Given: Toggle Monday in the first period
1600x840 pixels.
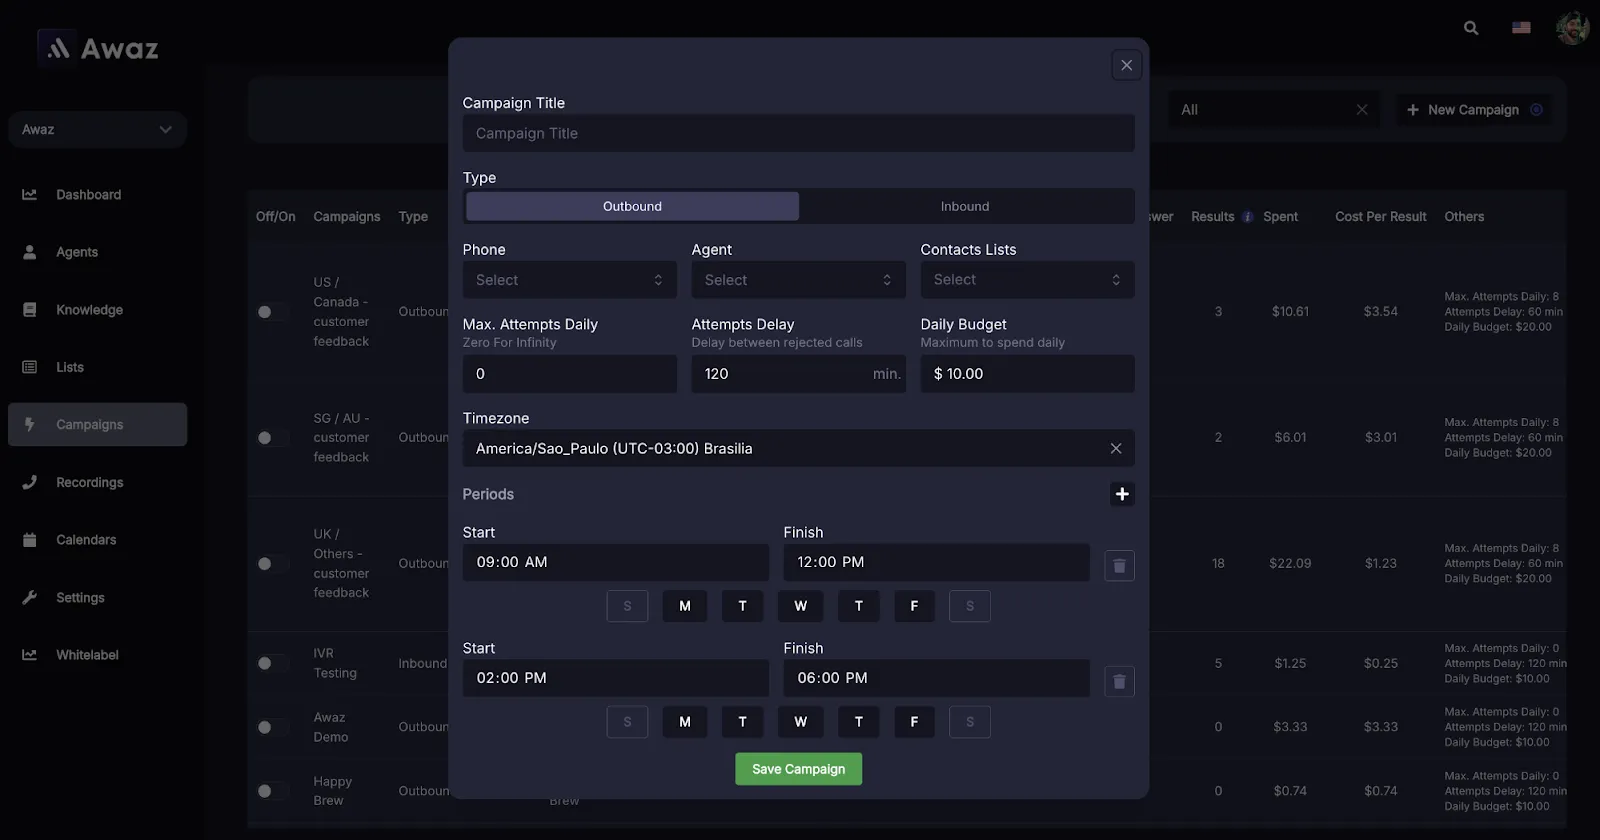Looking at the screenshot, I should coord(685,606).
